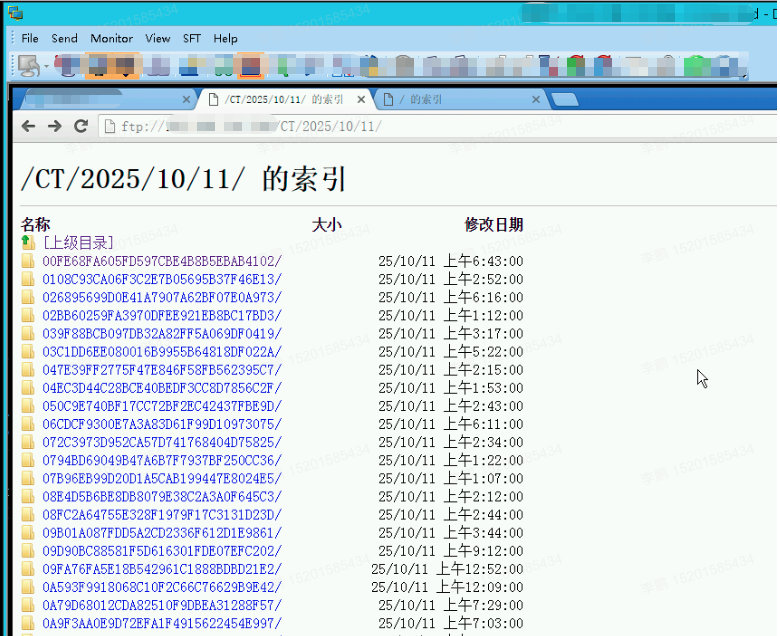
Task: Reload the FTP directory page
Action: point(81,126)
